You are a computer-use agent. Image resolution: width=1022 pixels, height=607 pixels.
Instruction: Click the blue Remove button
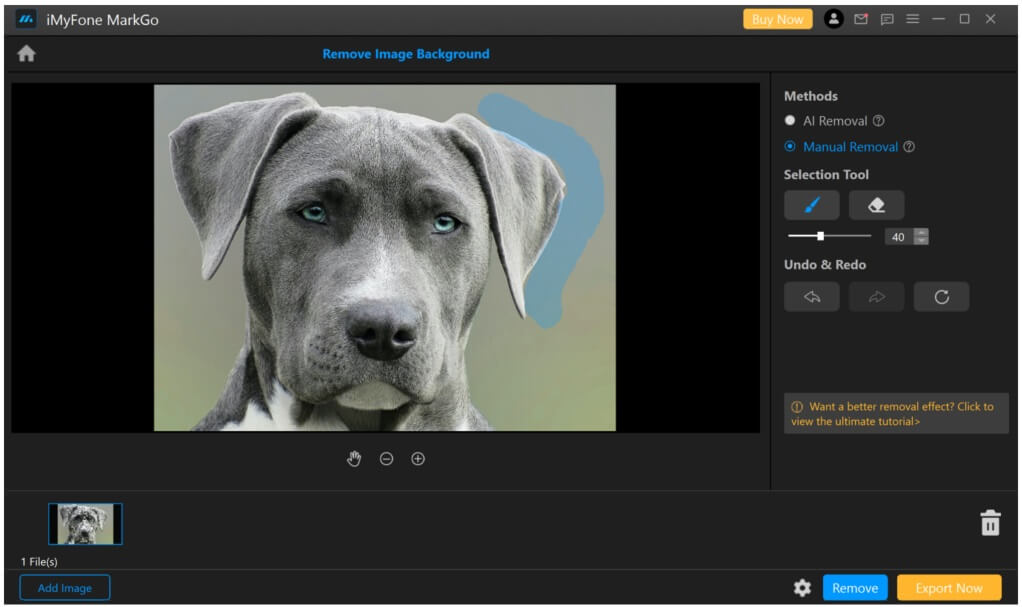[x=854, y=588]
